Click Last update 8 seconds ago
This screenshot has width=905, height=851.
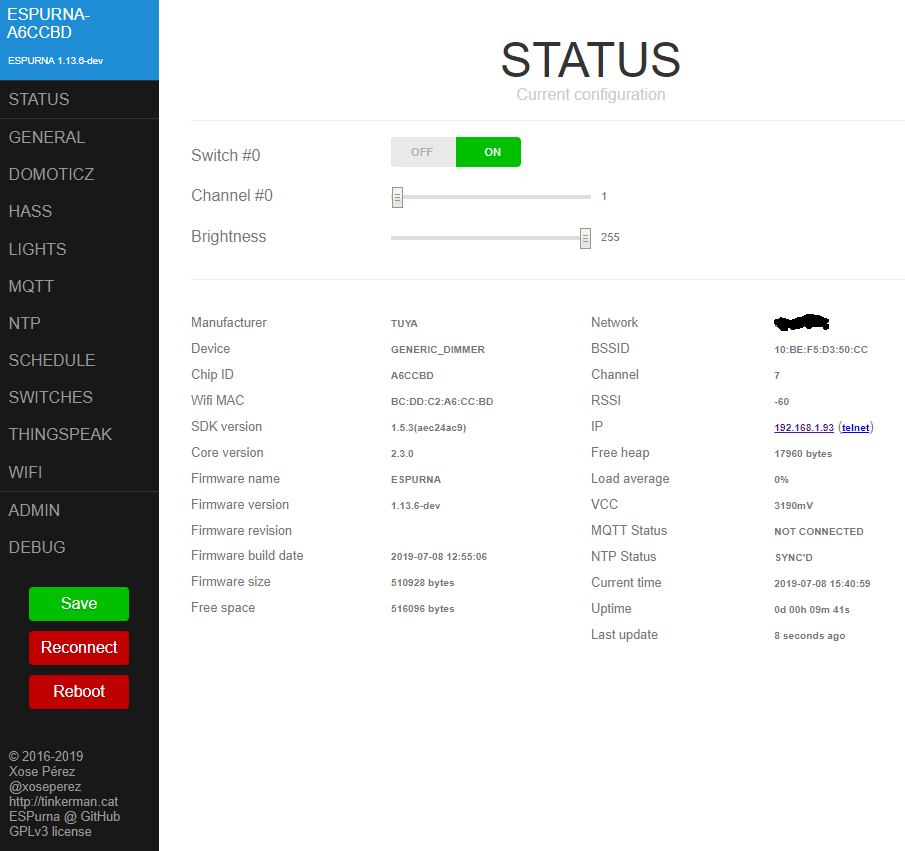pyautogui.click(x=809, y=635)
